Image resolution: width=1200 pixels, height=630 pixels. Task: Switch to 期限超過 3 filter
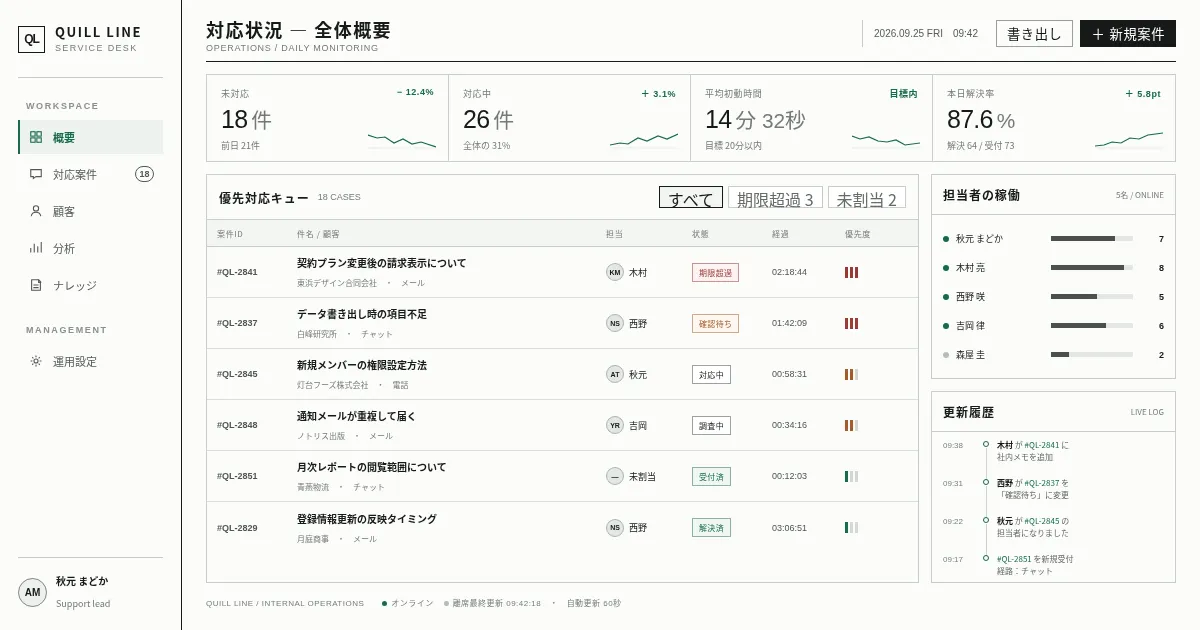click(x=776, y=198)
